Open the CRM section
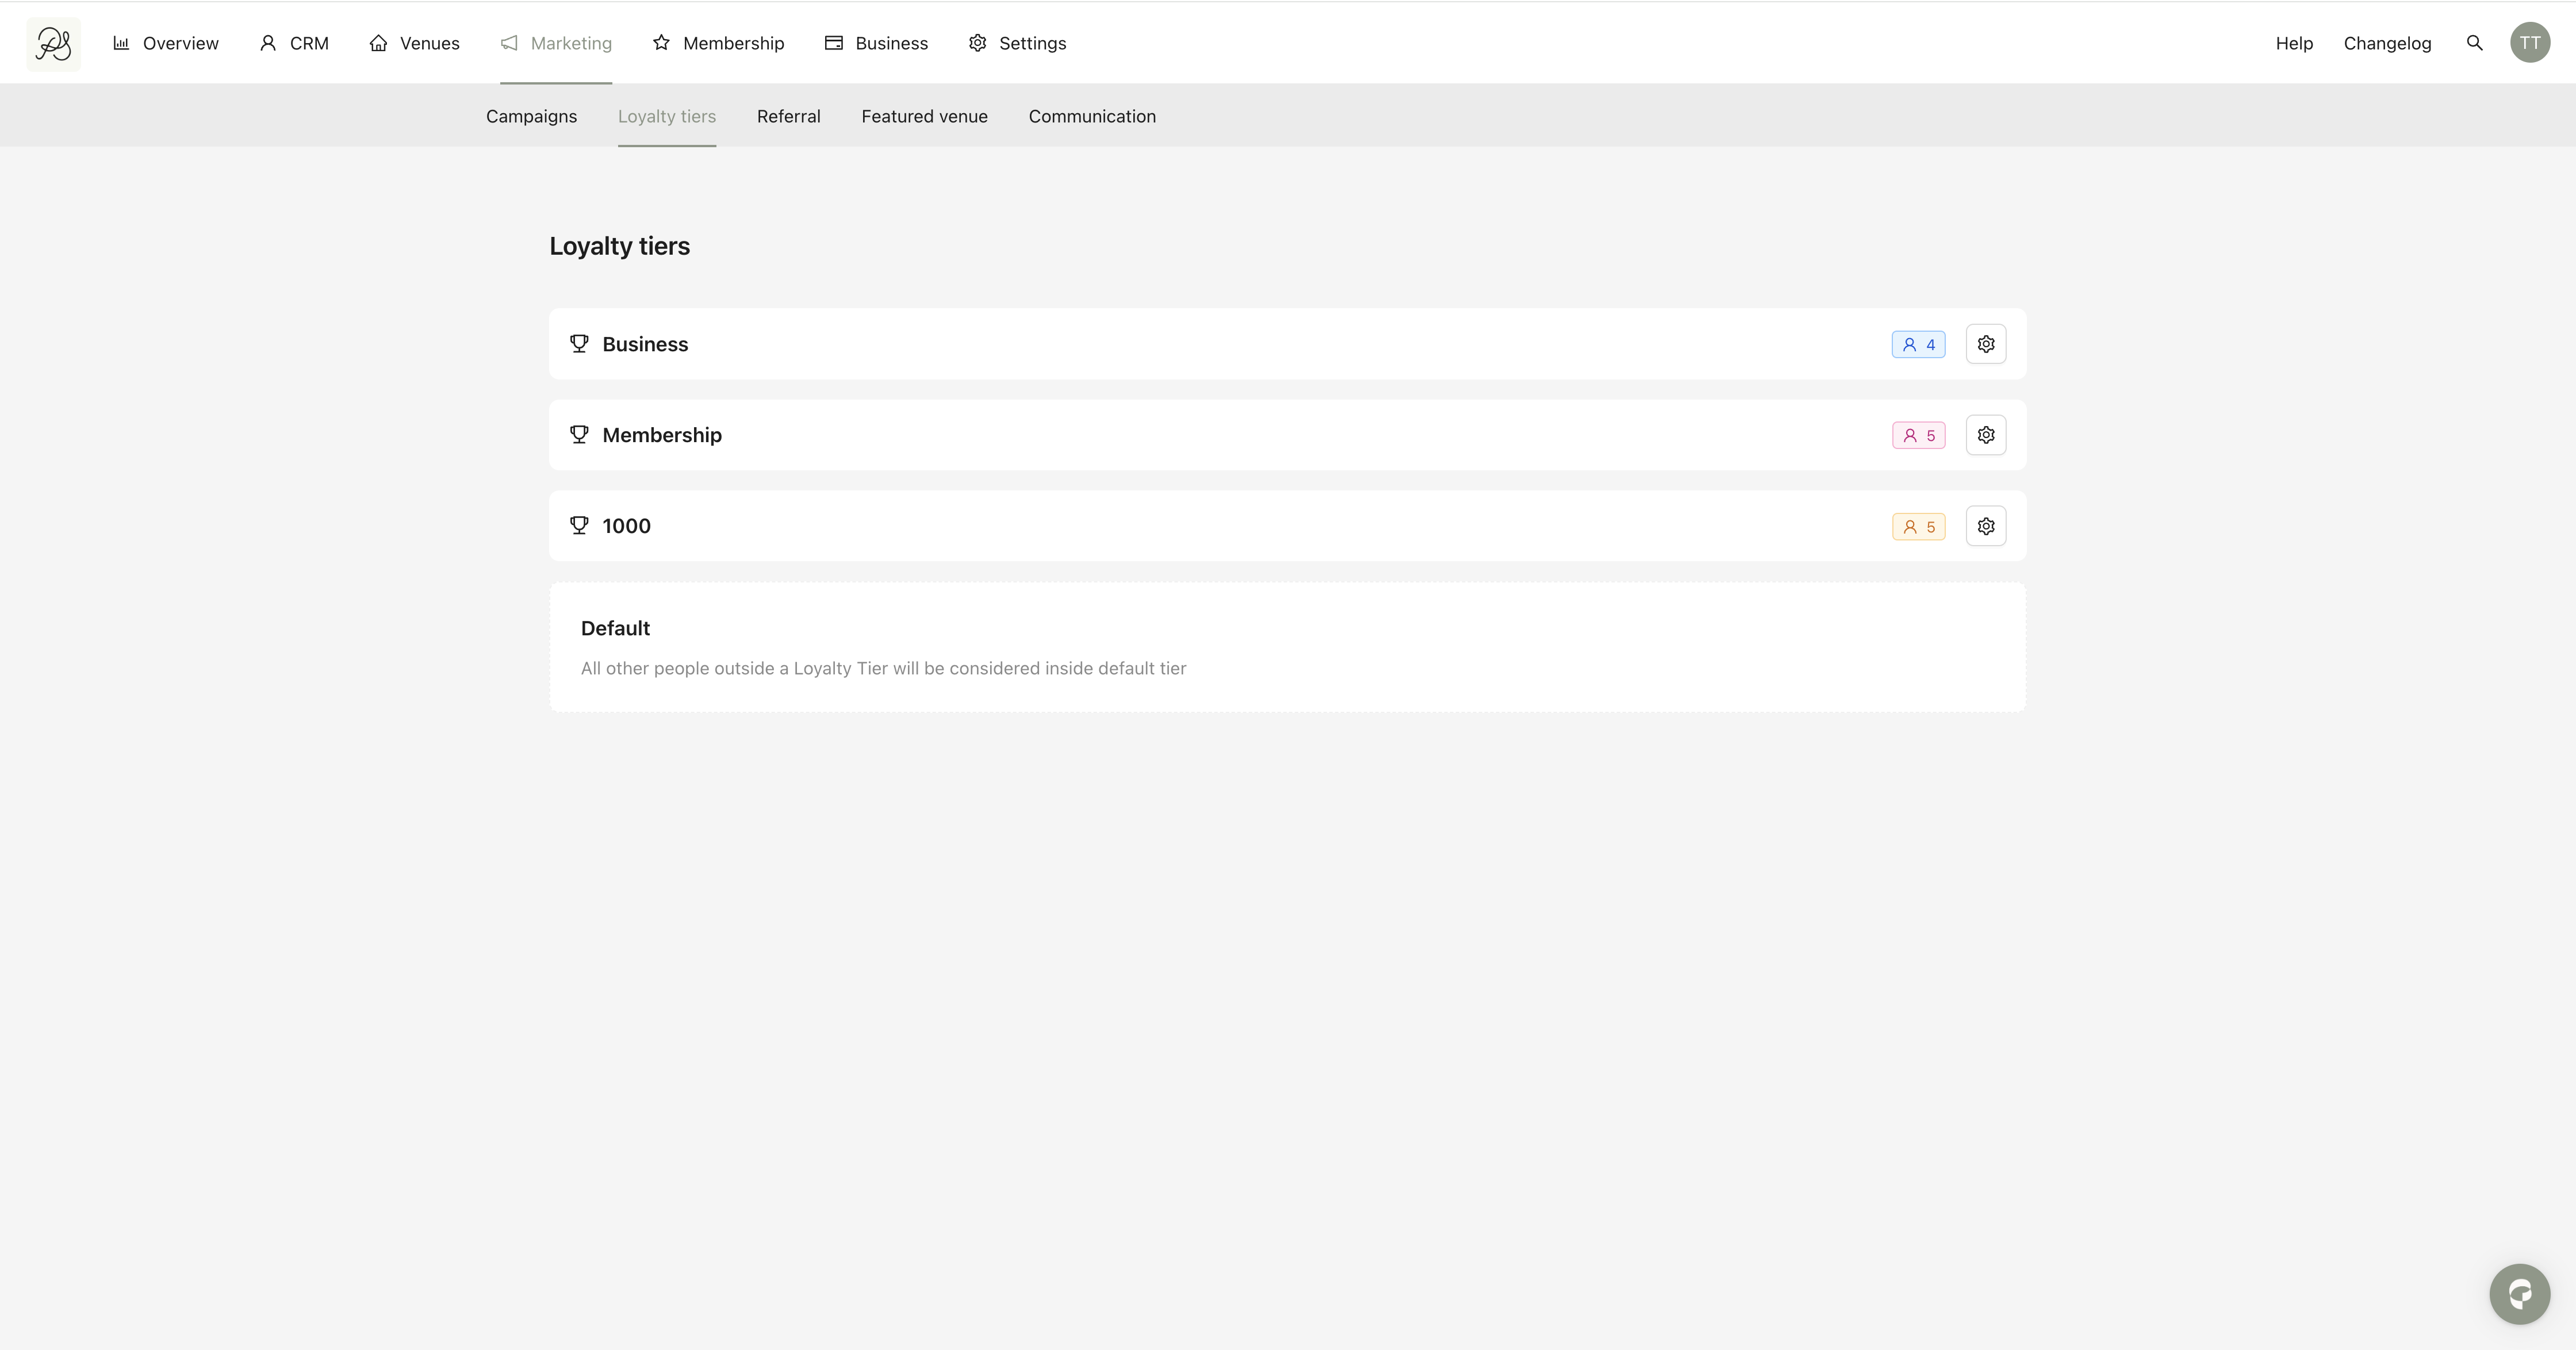 [294, 43]
